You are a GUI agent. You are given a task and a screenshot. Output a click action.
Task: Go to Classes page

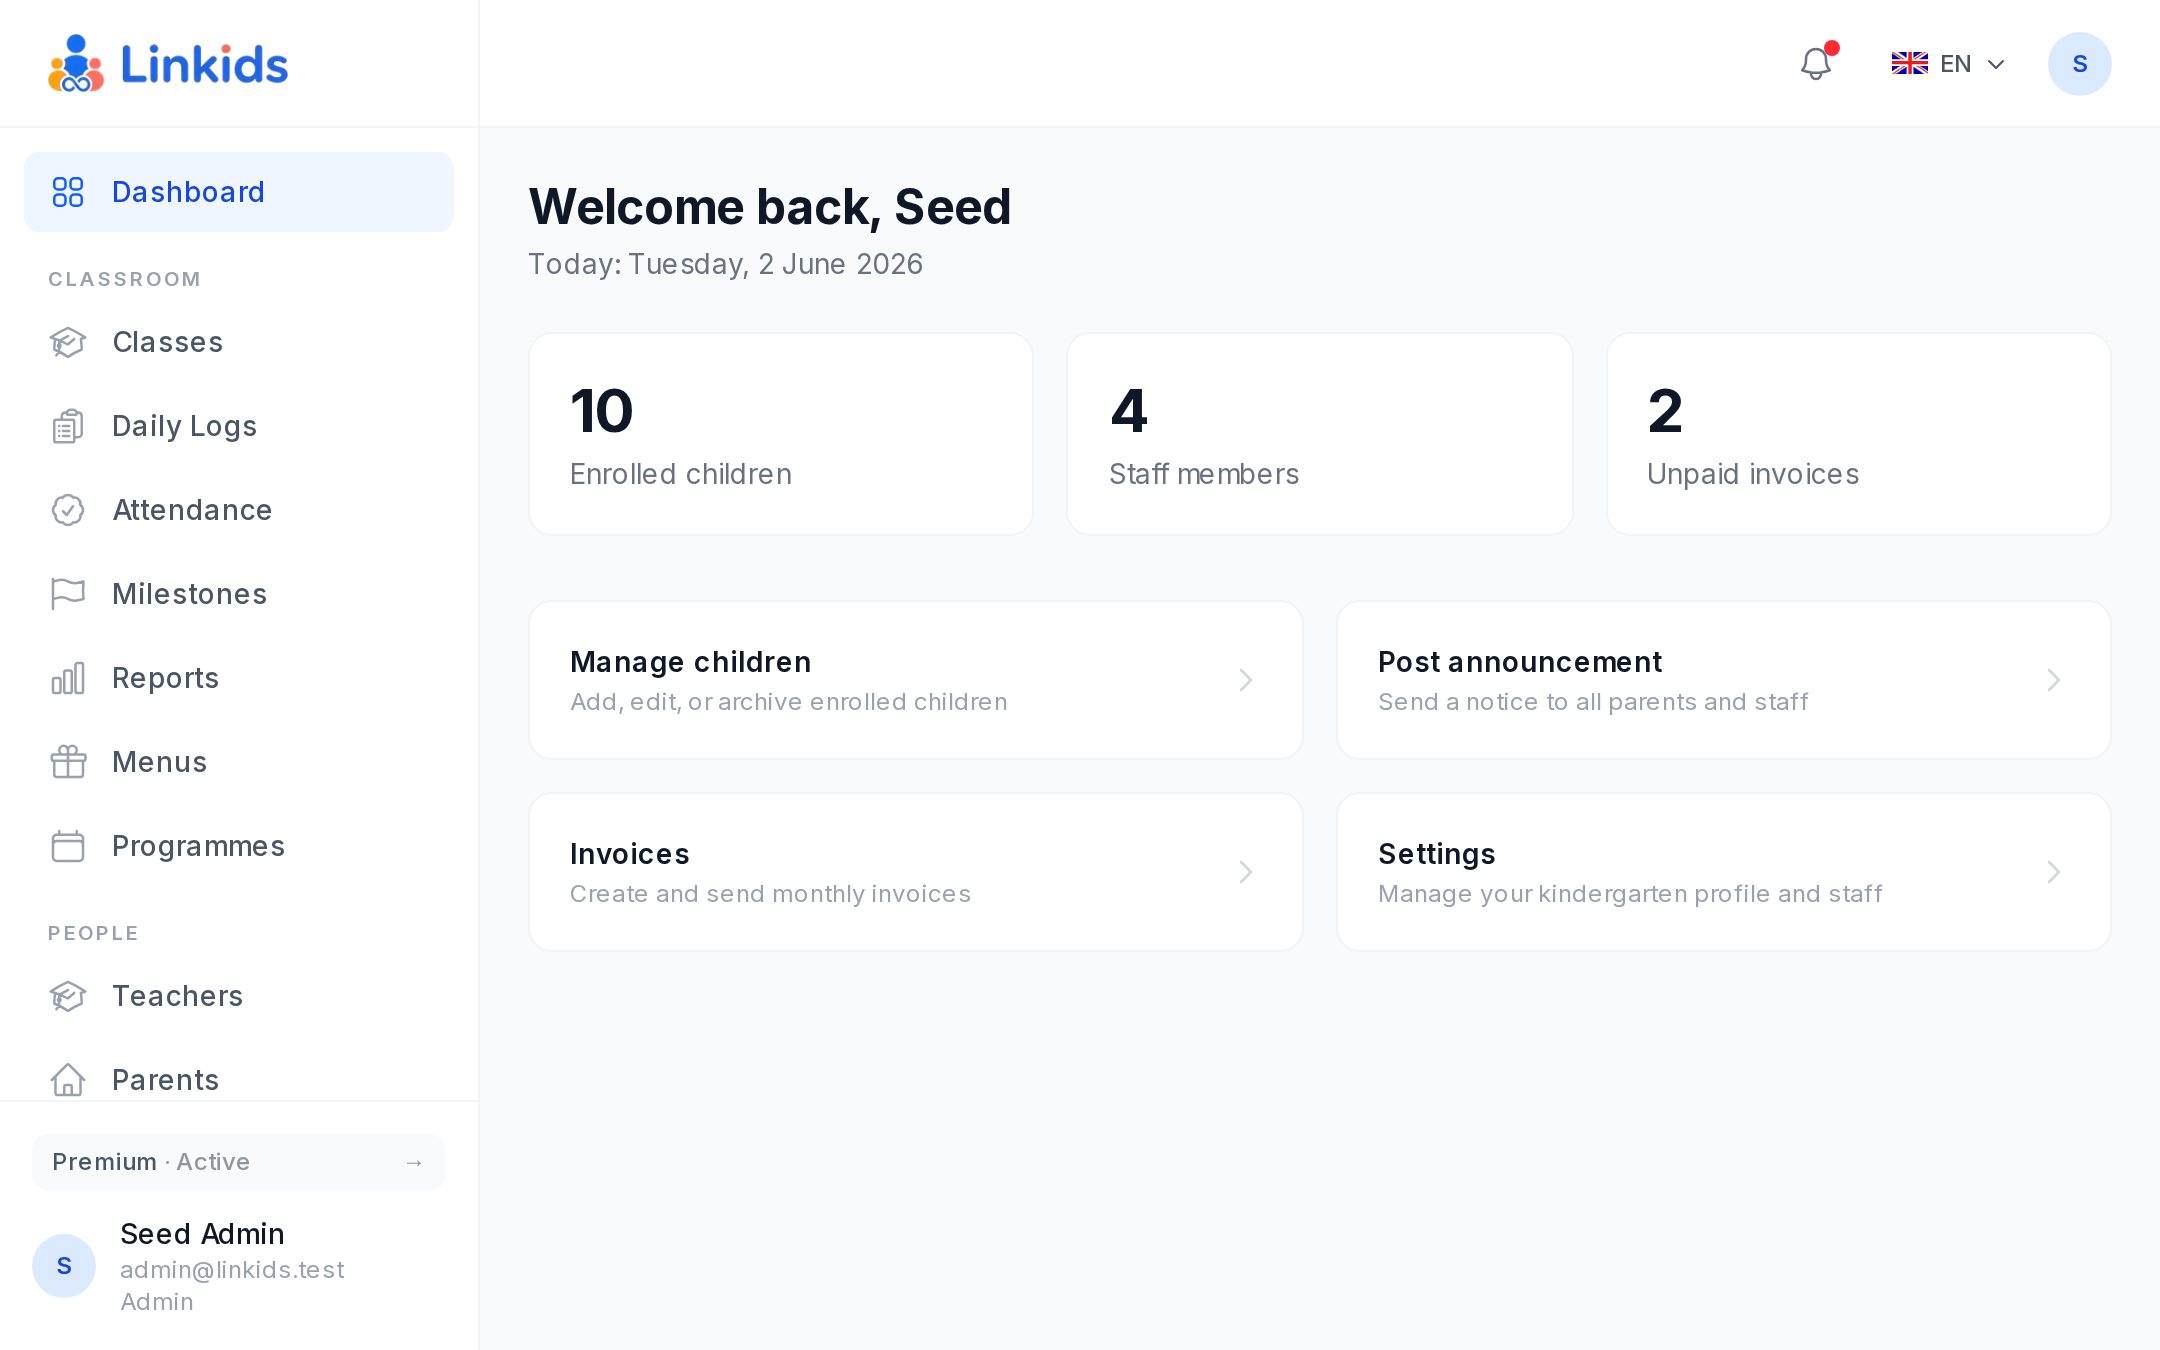point(239,342)
